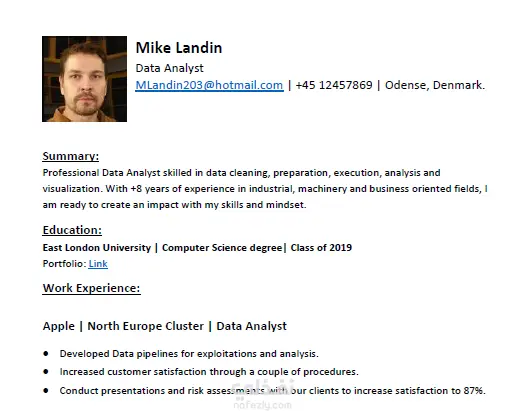Screen dimensions: 525x411
Task: Click the nafezly.com watermark at bottom
Action: click(x=263, y=405)
